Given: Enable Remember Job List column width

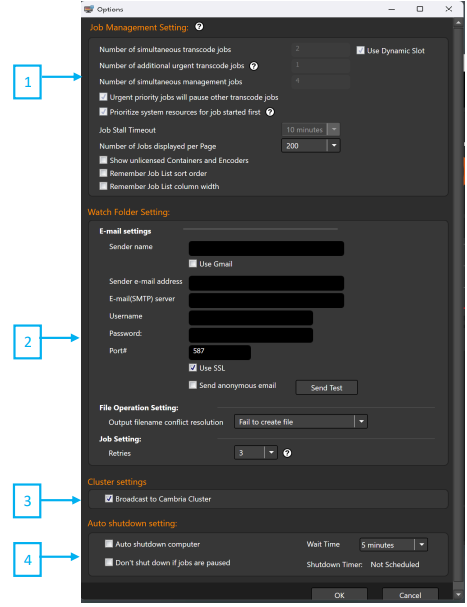Looking at the screenshot, I should tap(103, 186).
